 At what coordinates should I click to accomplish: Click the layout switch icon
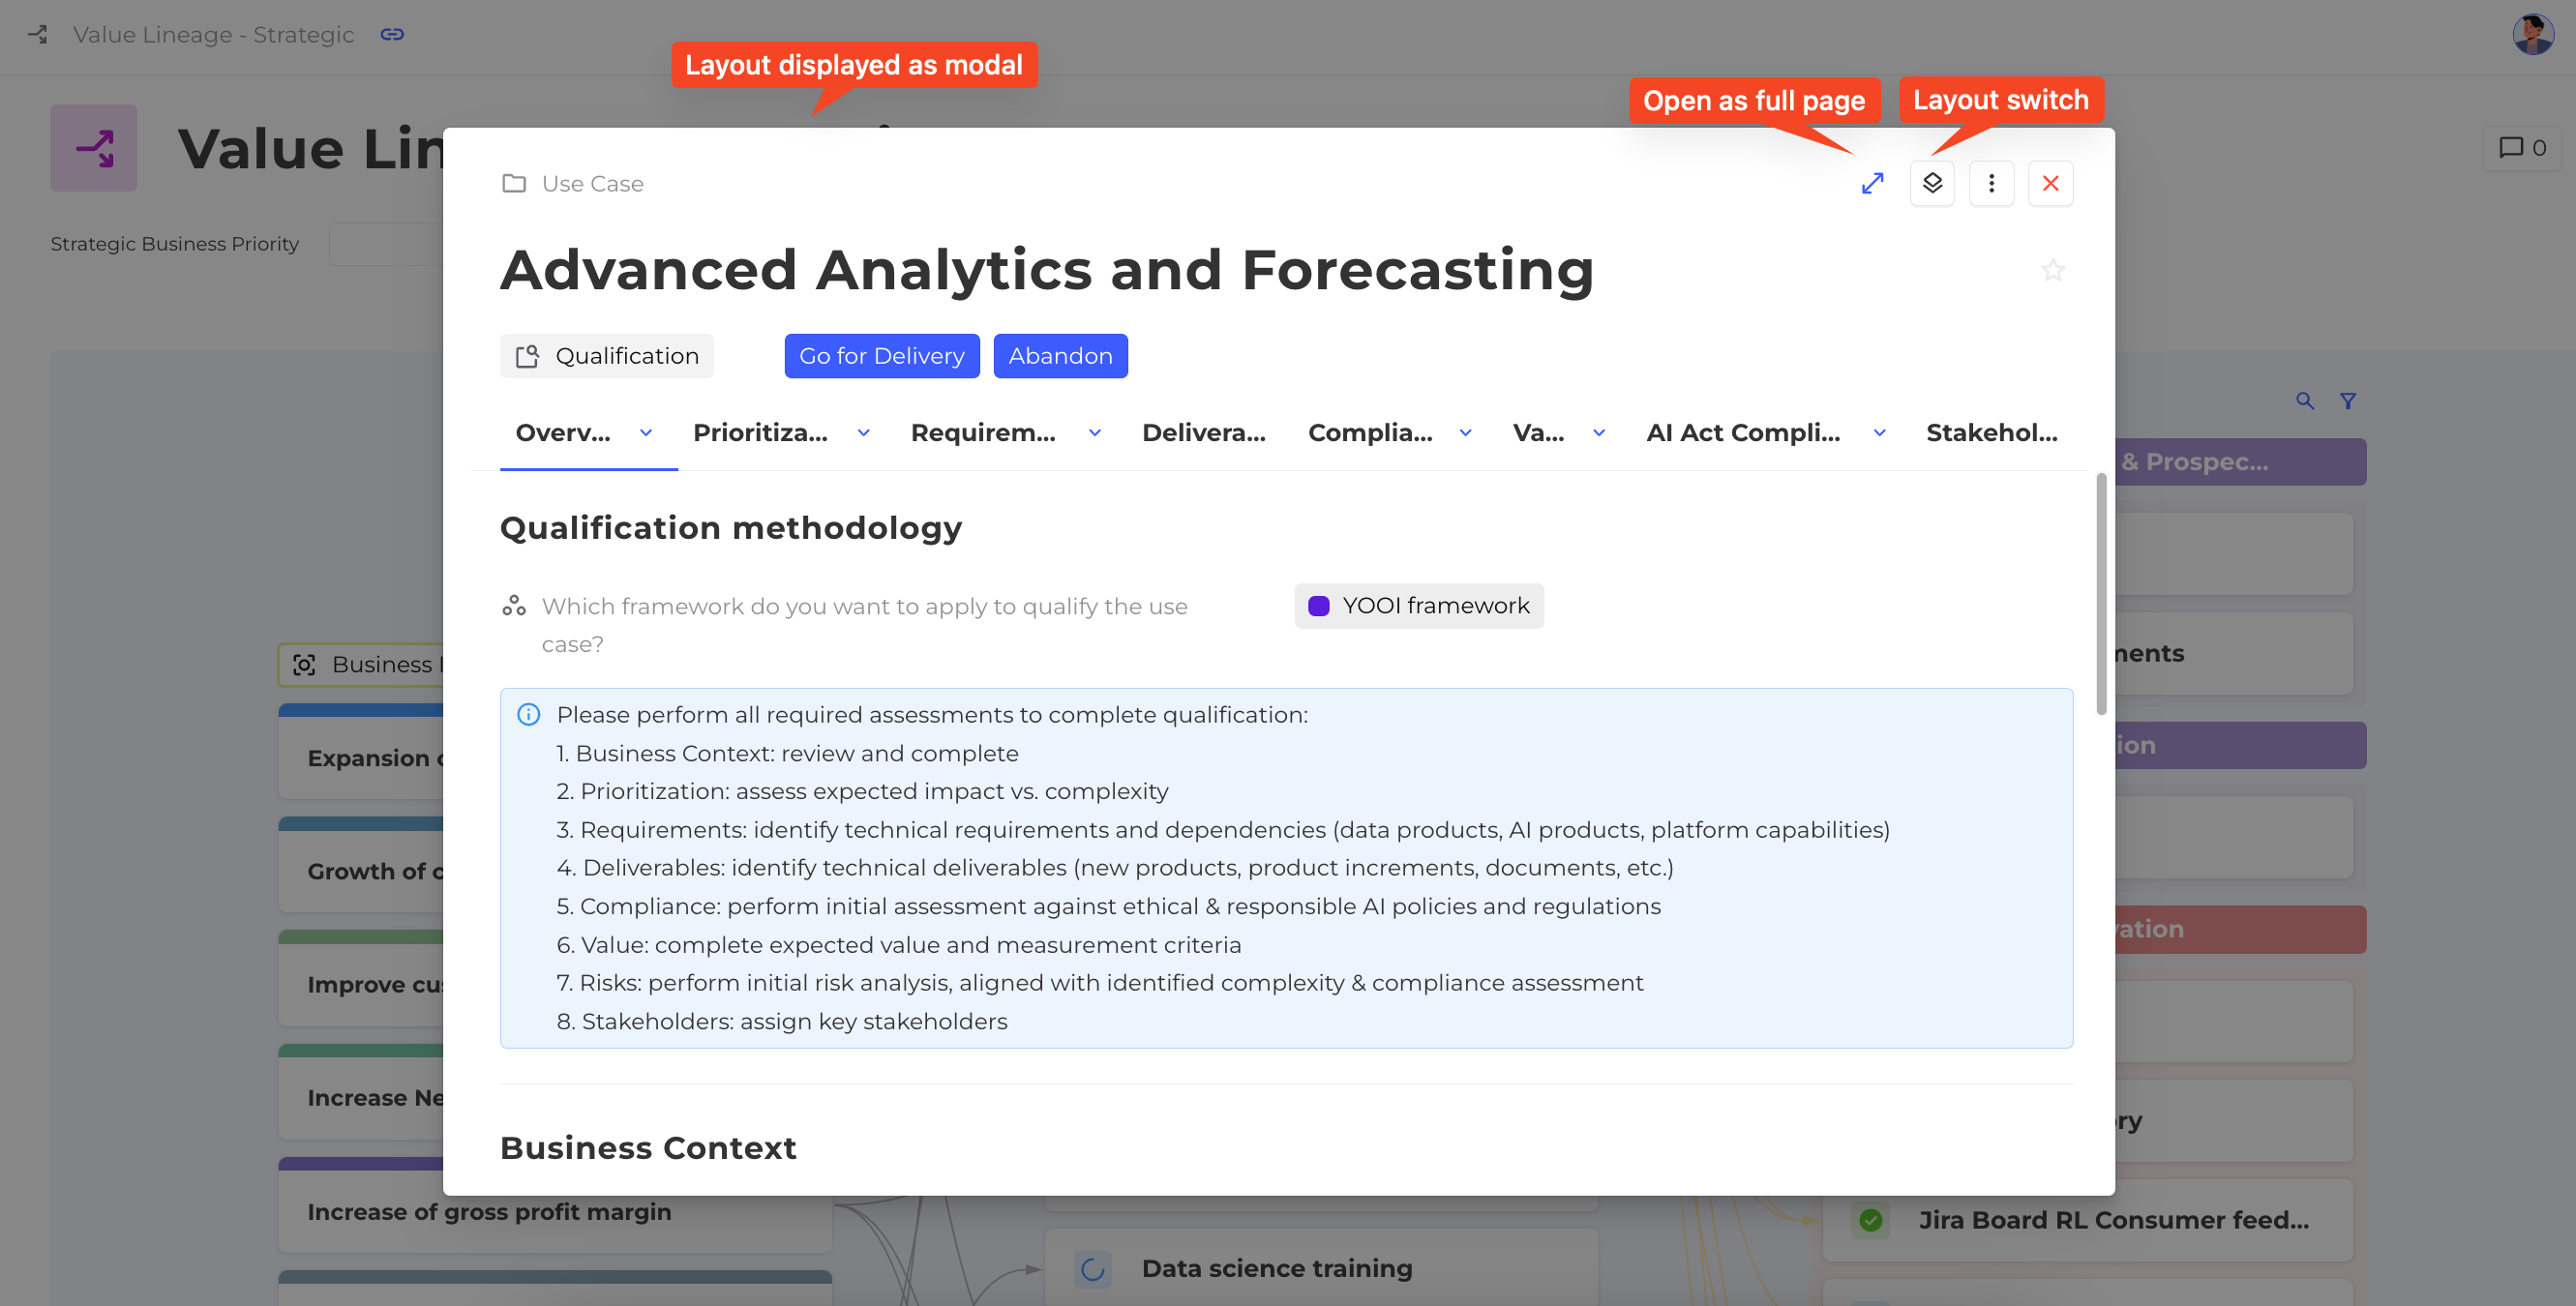1932,184
